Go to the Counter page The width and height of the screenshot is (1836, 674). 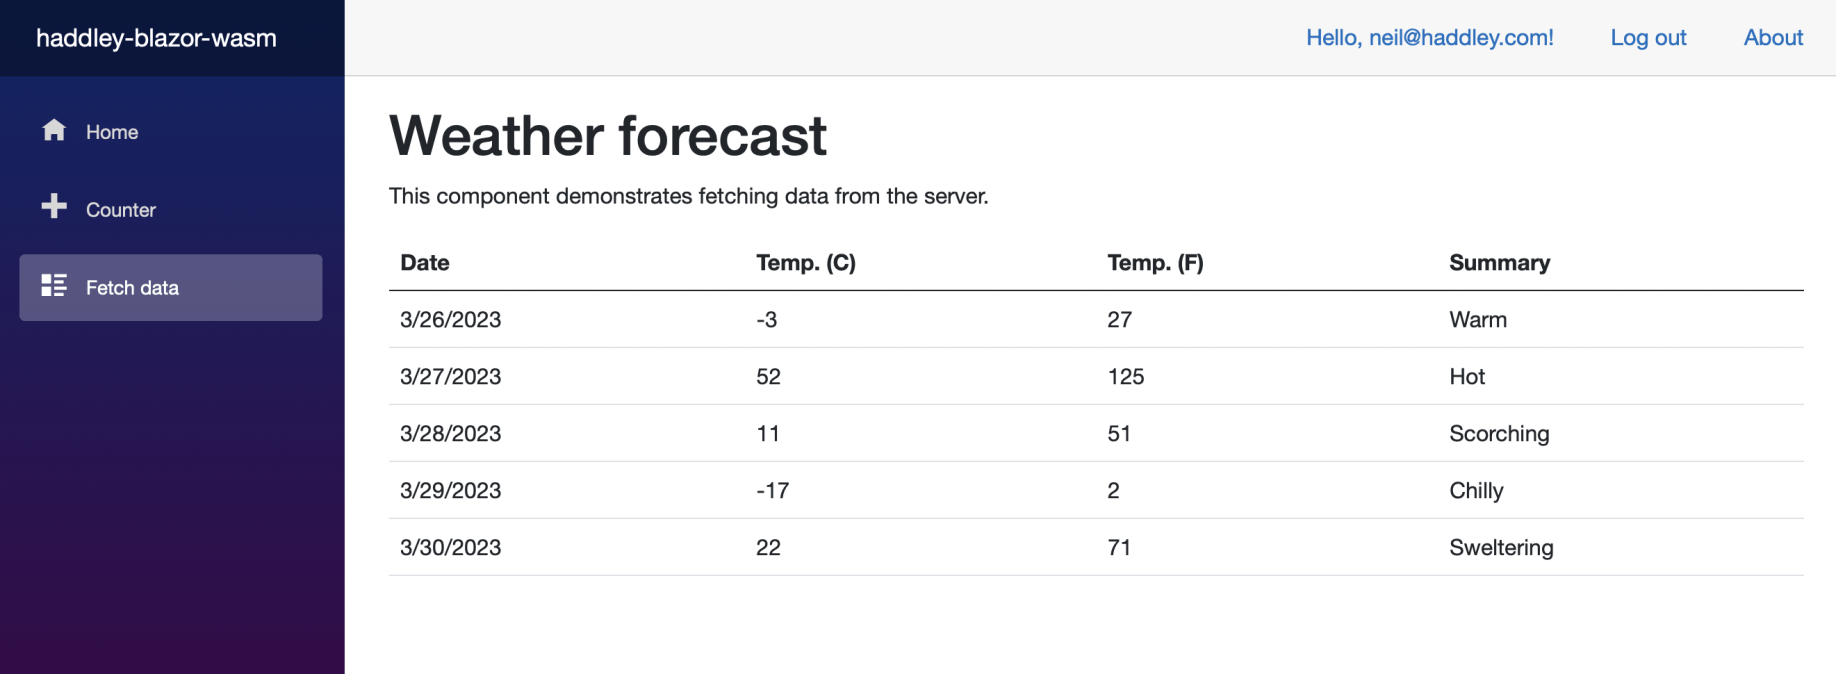pyautogui.click(x=121, y=210)
